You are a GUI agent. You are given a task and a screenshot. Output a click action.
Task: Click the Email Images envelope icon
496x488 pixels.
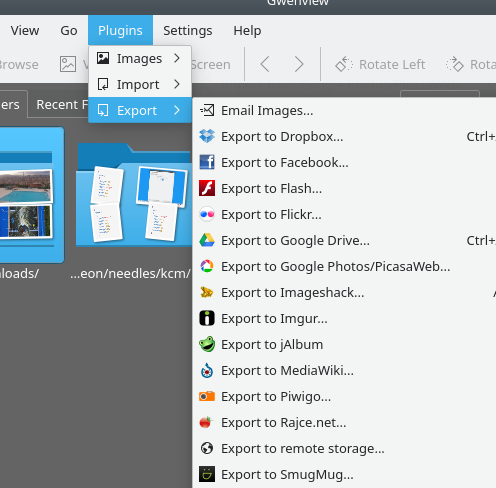[x=207, y=110]
